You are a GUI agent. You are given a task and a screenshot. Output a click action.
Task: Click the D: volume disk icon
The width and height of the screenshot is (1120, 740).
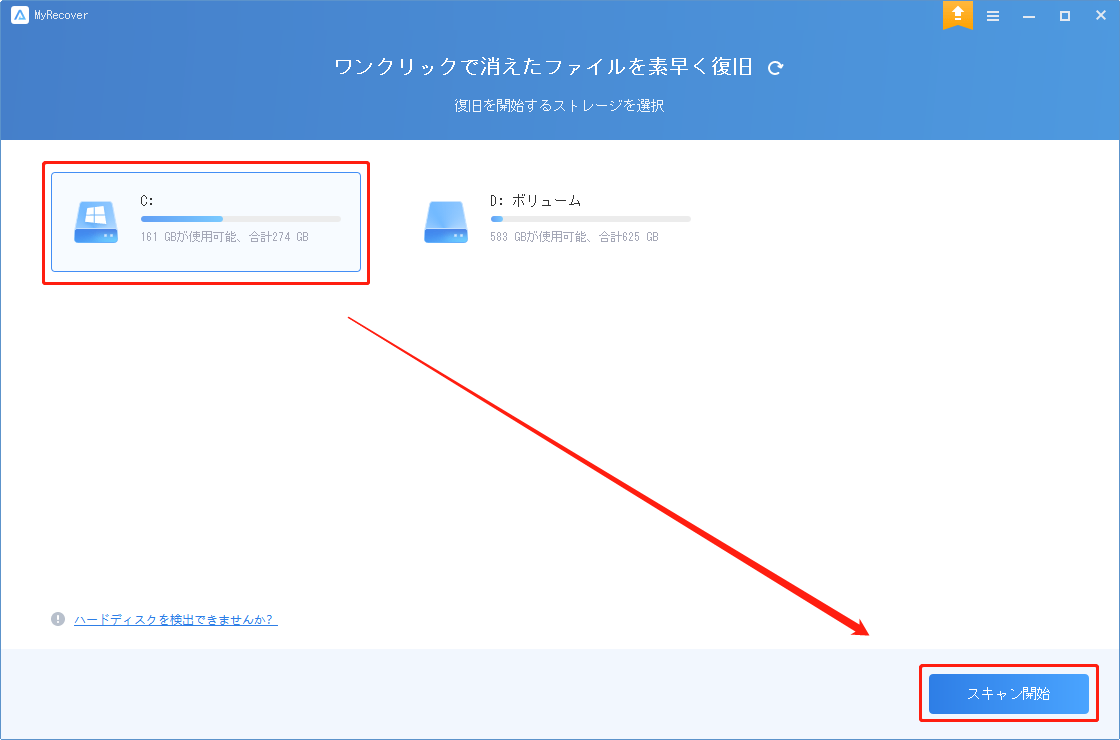[446, 221]
